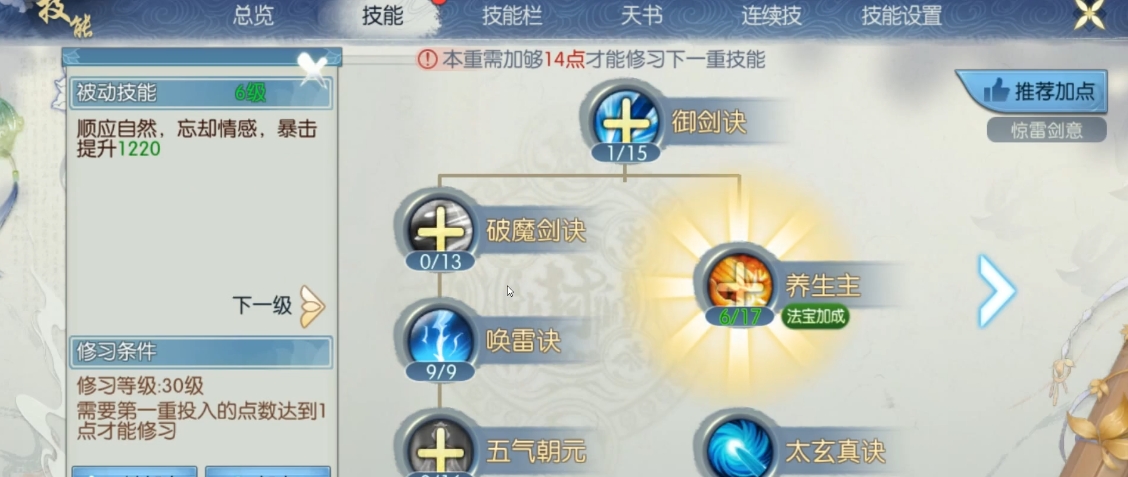Image resolution: width=1128 pixels, height=477 pixels.
Task: Click the 1/15 points counter under 御剑诀
Action: [x=624, y=153]
